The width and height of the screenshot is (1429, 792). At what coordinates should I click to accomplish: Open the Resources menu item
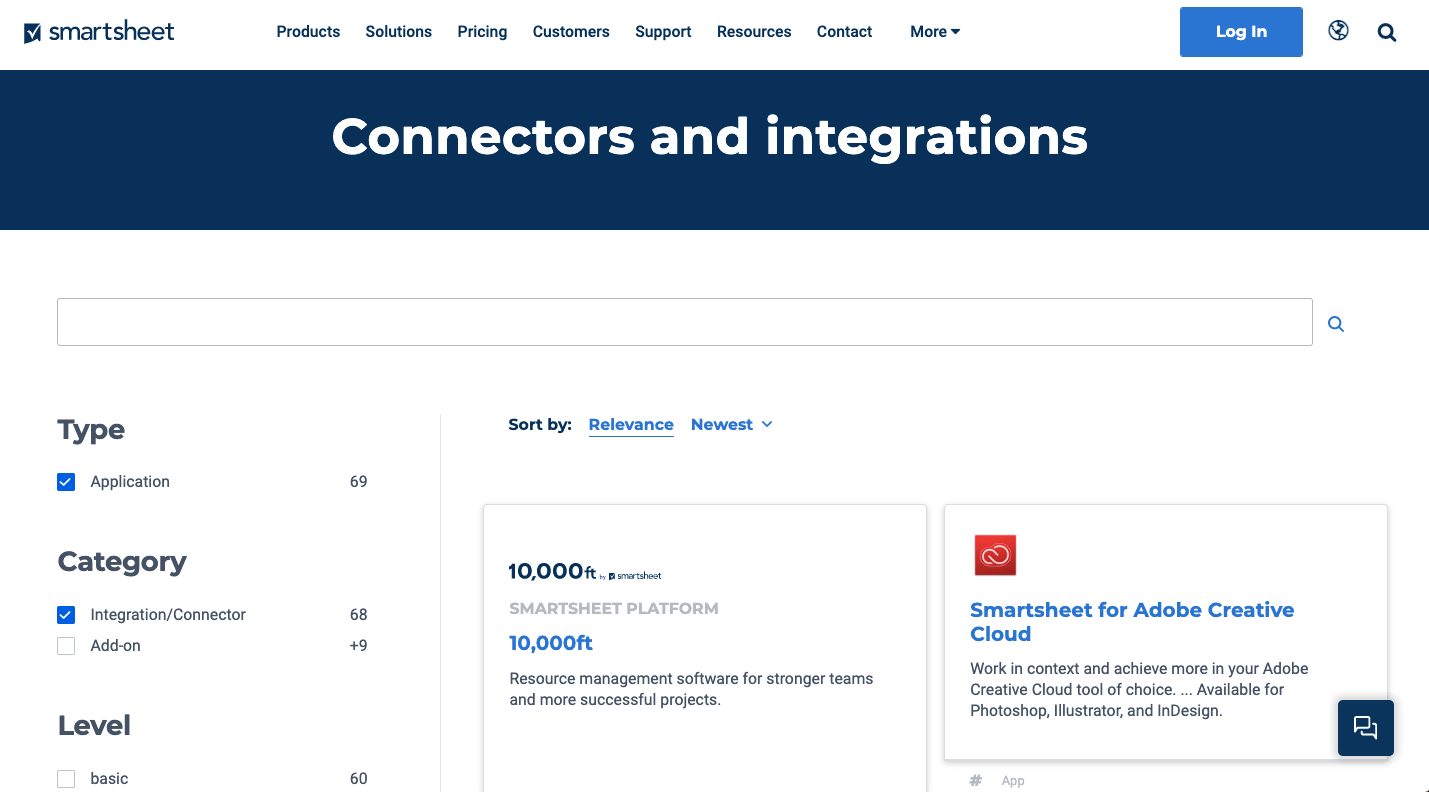tap(754, 32)
